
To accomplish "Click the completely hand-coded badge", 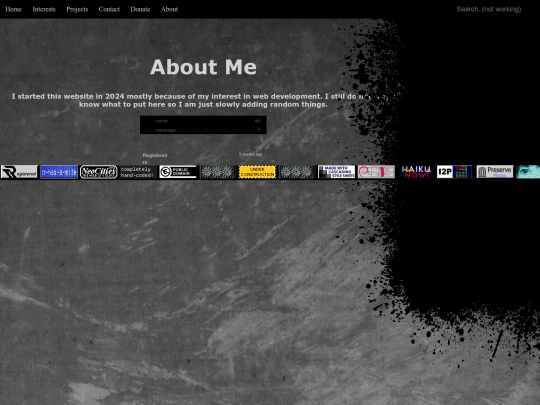I will (138, 172).
